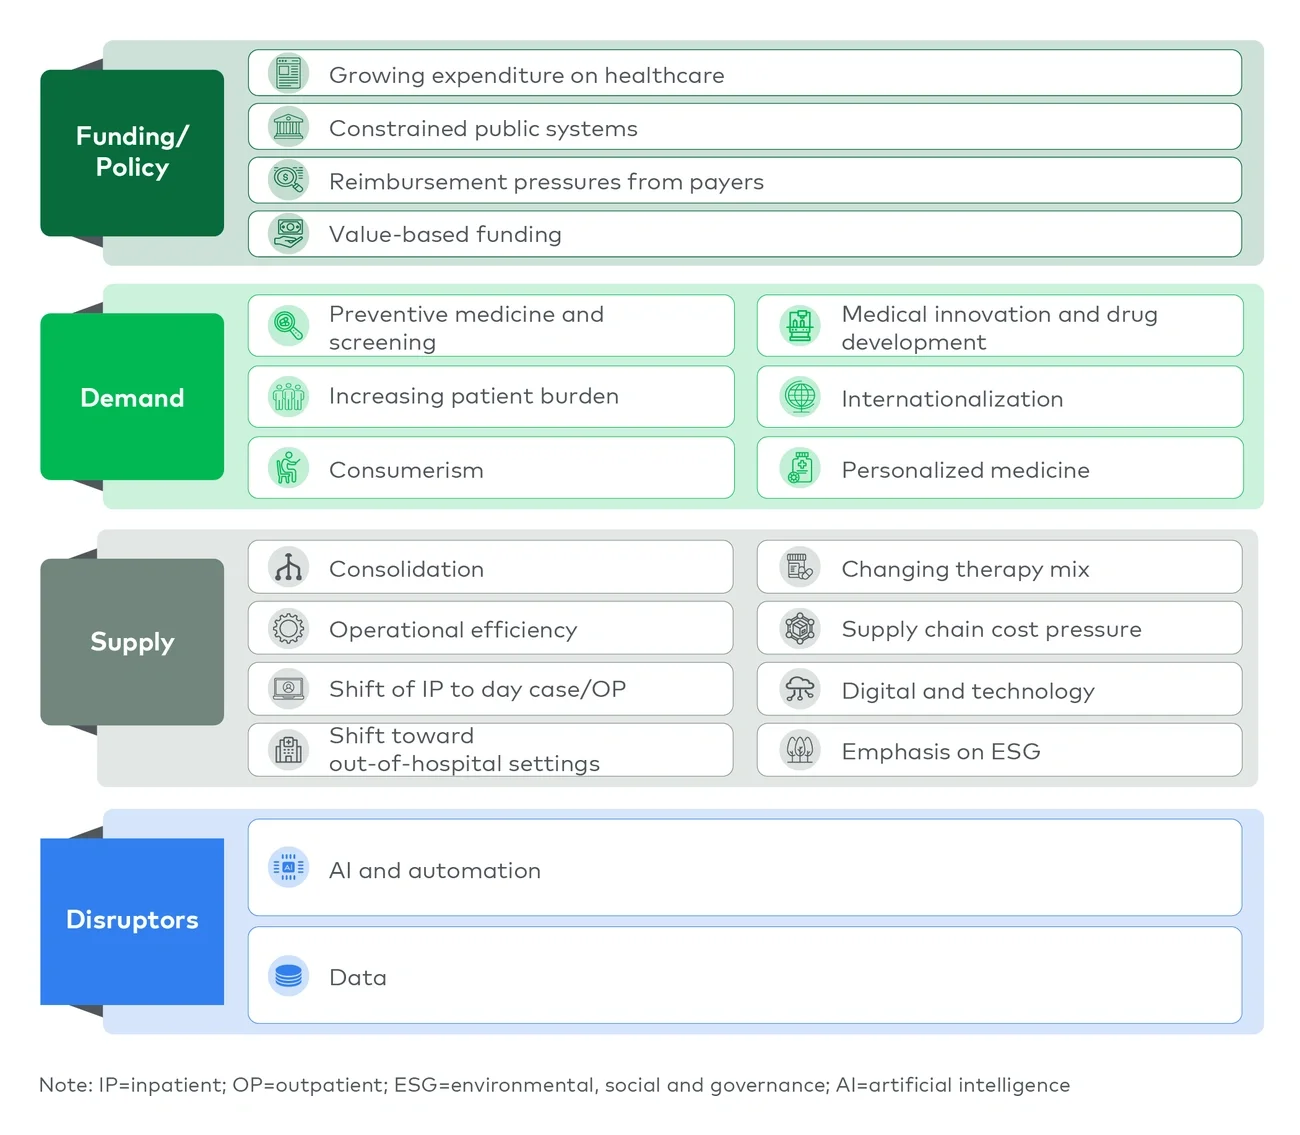Click the Internationalization label

[x=952, y=399]
